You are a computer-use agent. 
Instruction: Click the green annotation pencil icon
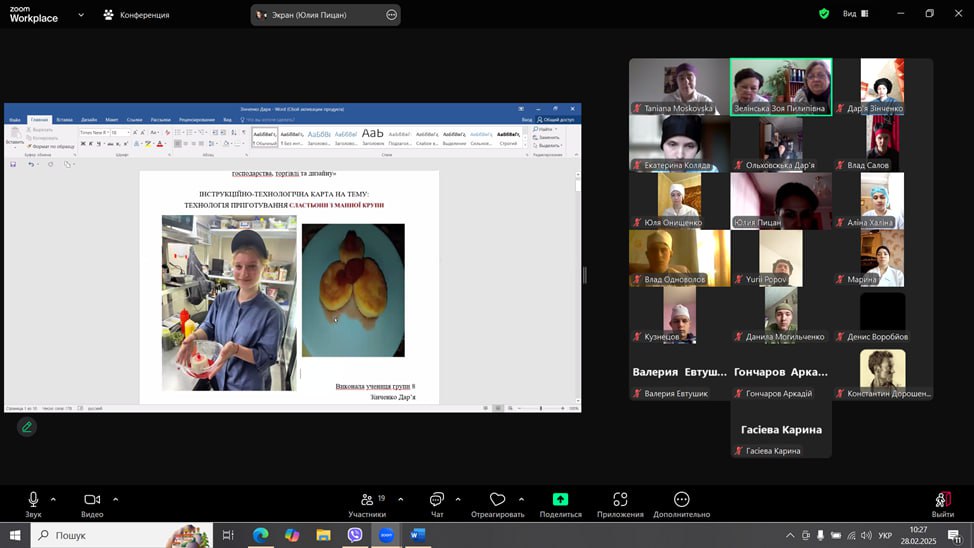tap(27, 427)
